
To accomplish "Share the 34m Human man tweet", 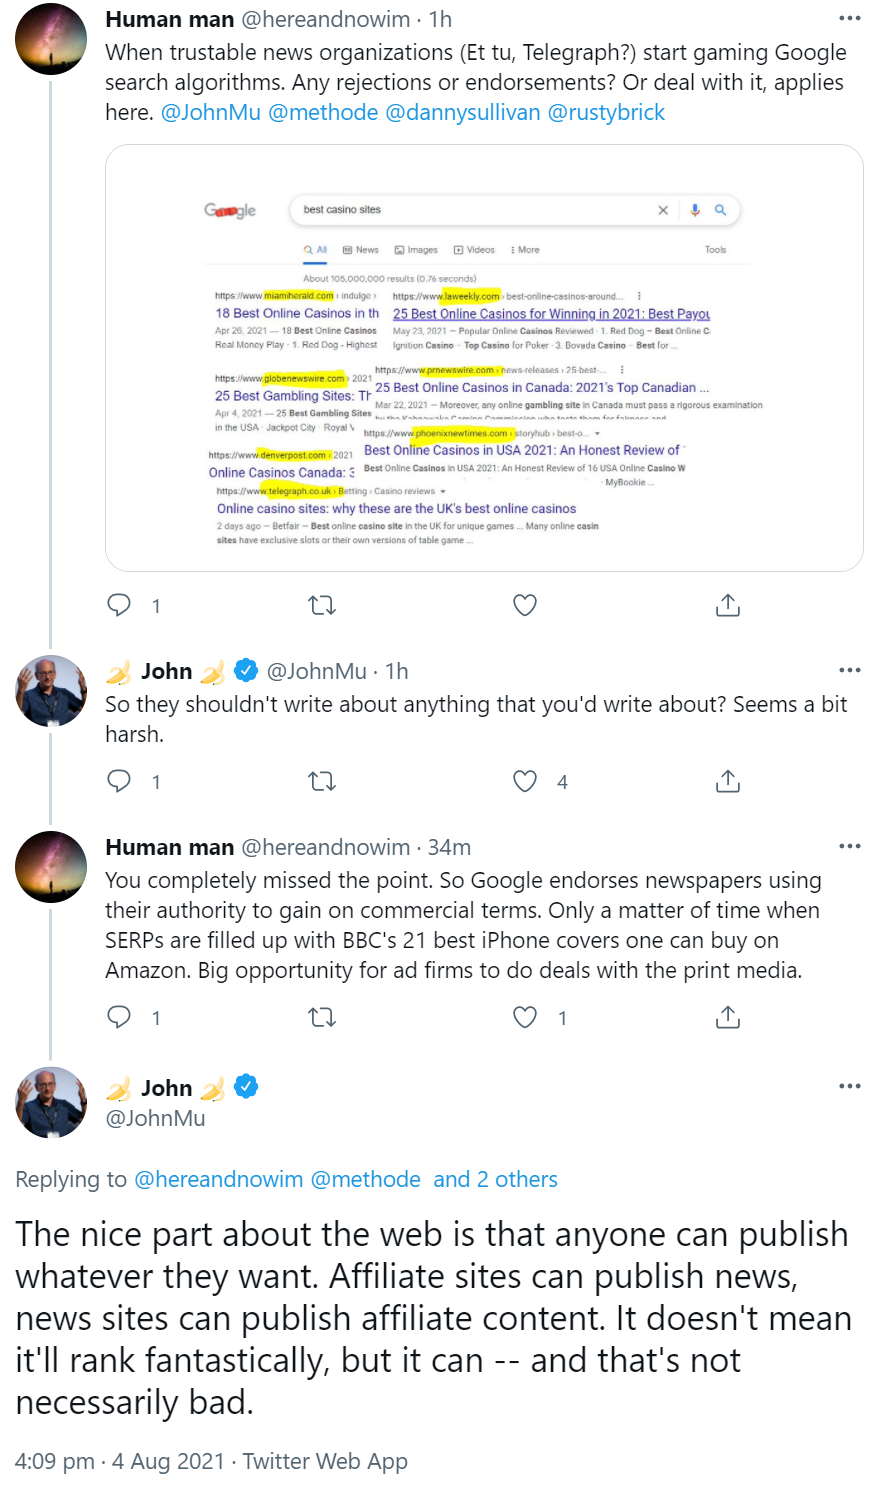I will click(728, 1017).
